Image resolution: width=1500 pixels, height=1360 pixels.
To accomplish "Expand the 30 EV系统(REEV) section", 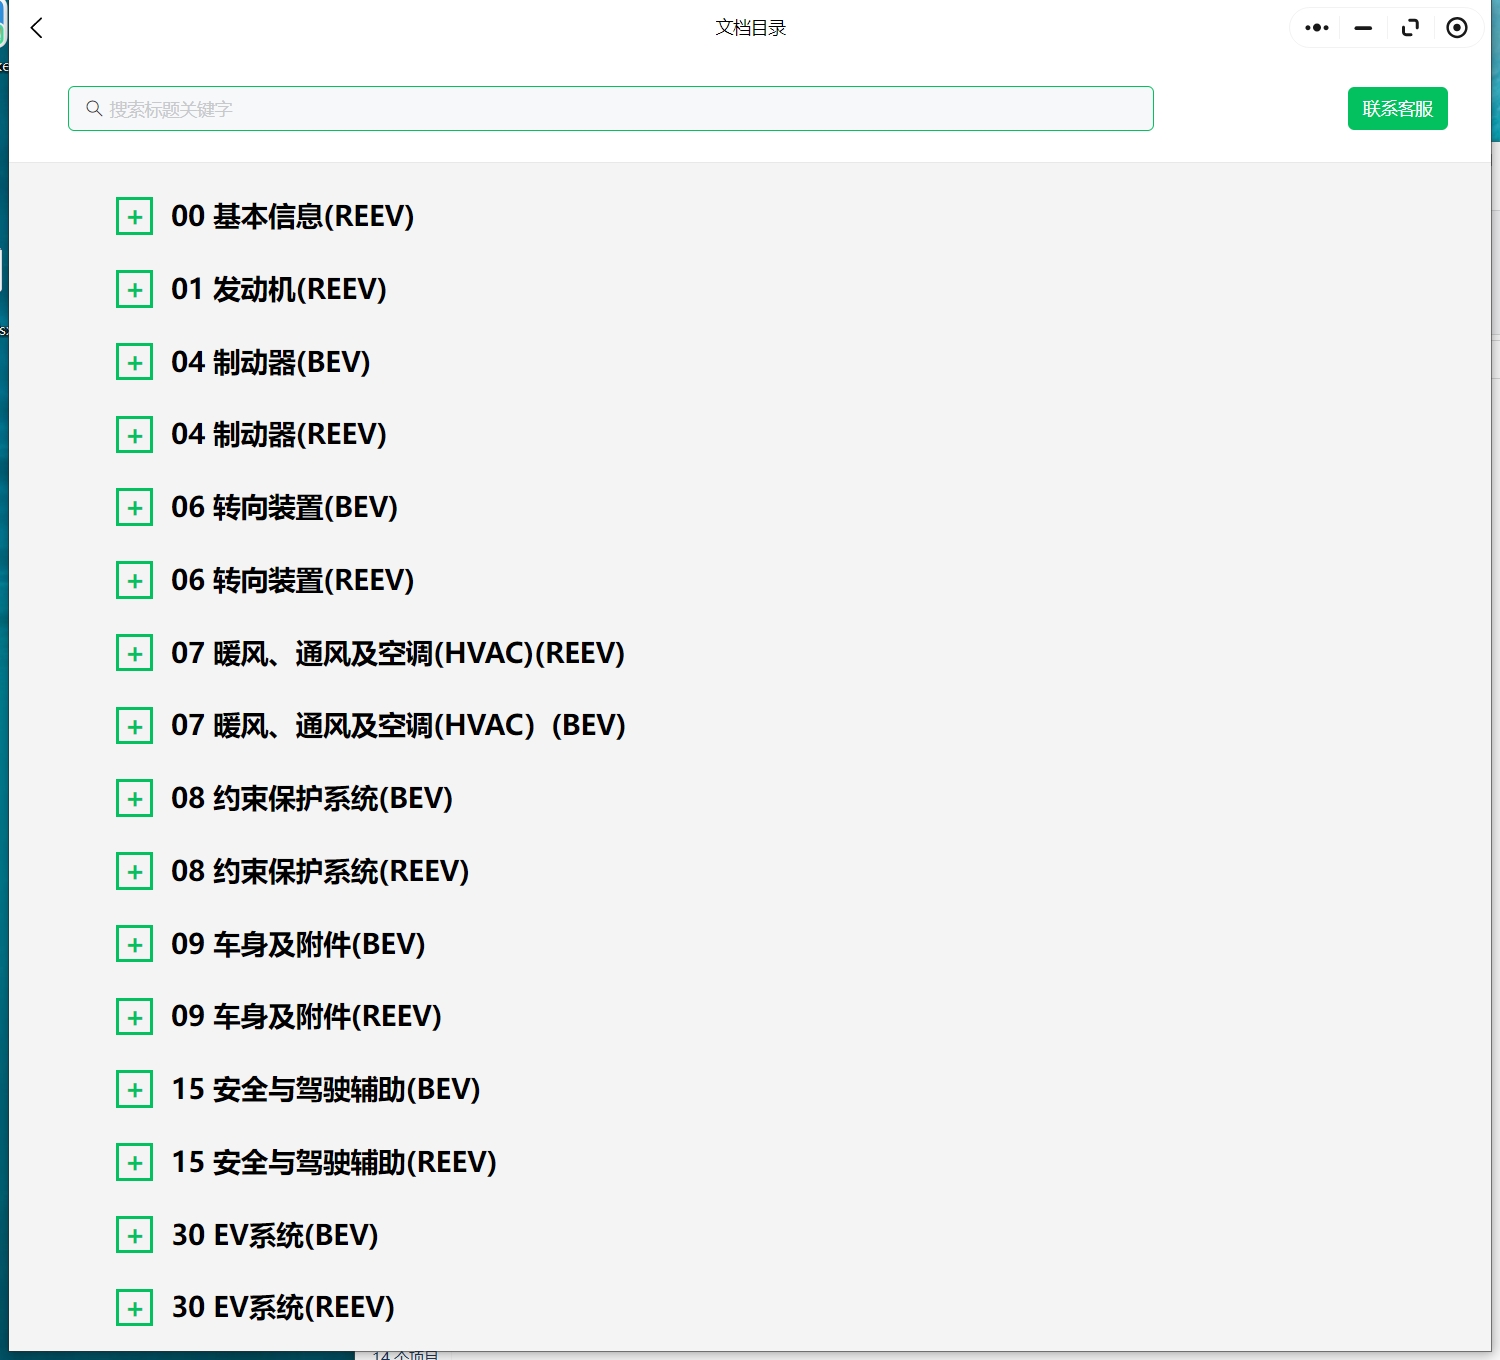I will (x=135, y=1308).
